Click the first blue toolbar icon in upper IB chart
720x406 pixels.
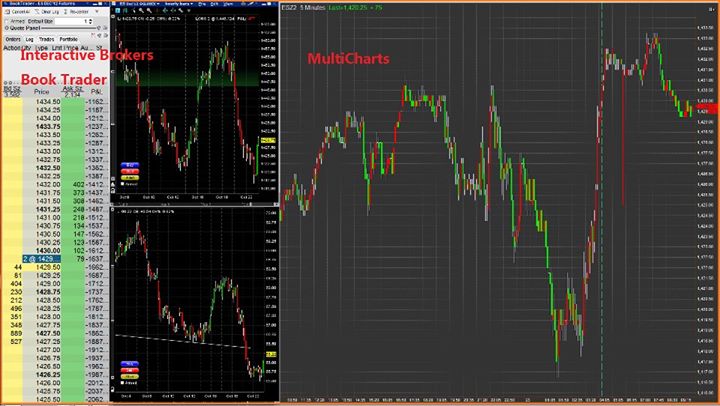118,10
